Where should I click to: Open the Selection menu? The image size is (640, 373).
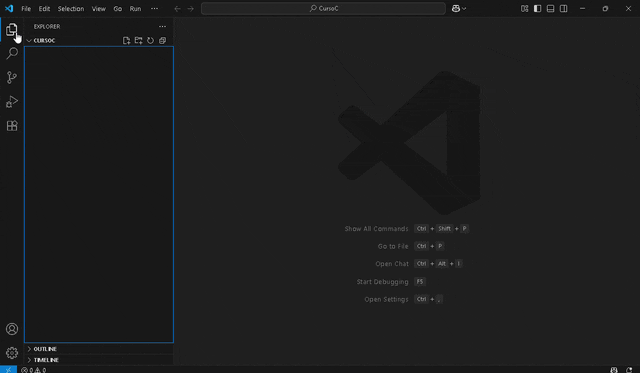tap(71, 9)
